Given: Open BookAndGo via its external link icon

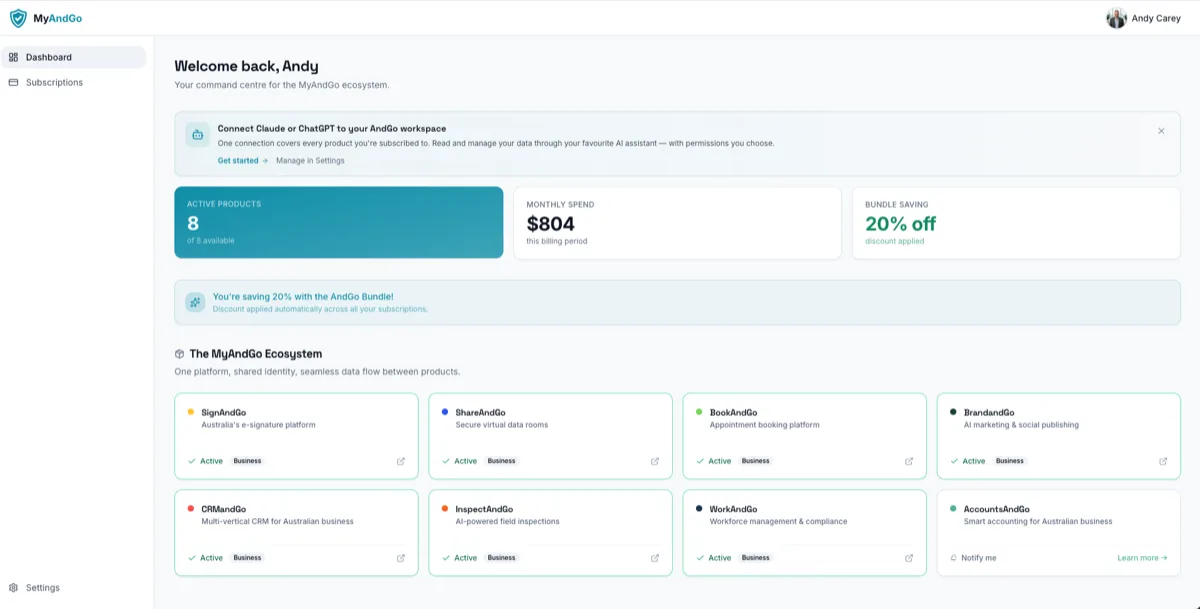Looking at the screenshot, I should point(909,461).
